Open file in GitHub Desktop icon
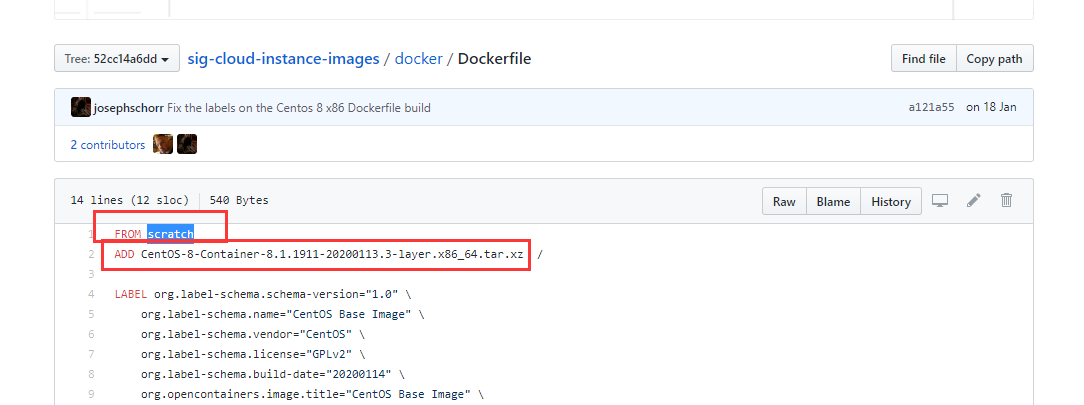 pyautogui.click(x=940, y=201)
